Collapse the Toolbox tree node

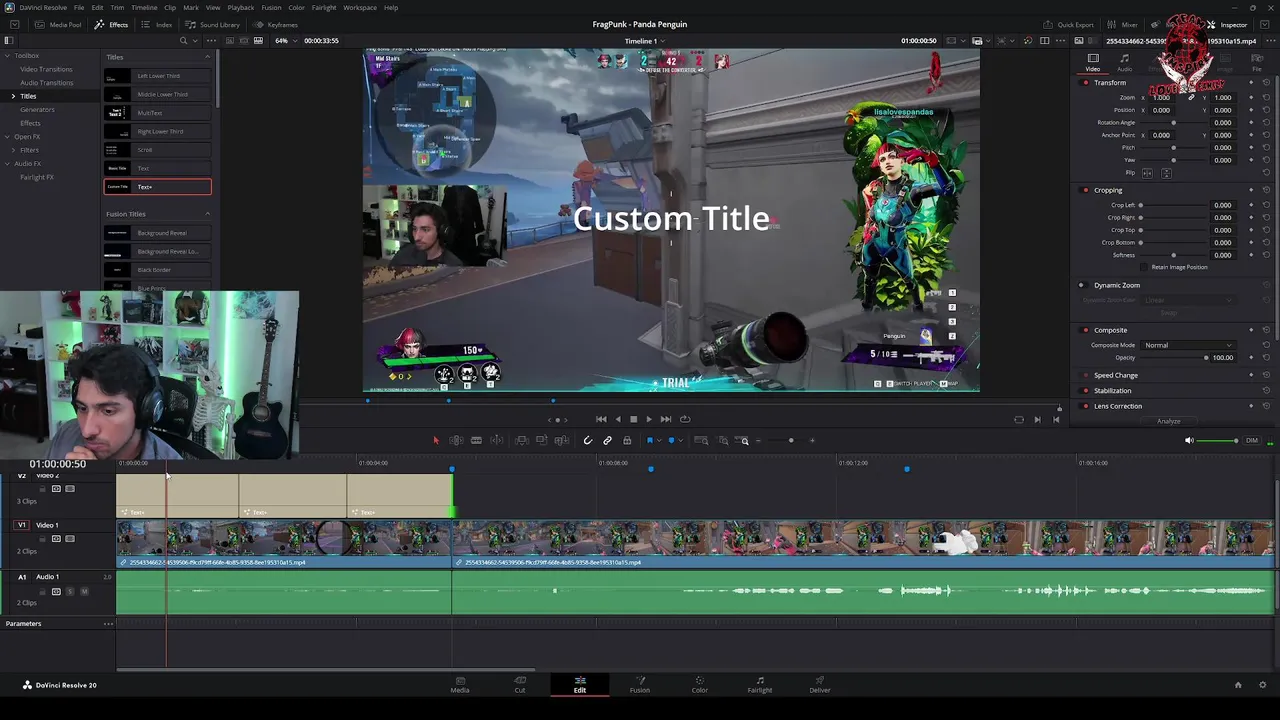click(8, 56)
